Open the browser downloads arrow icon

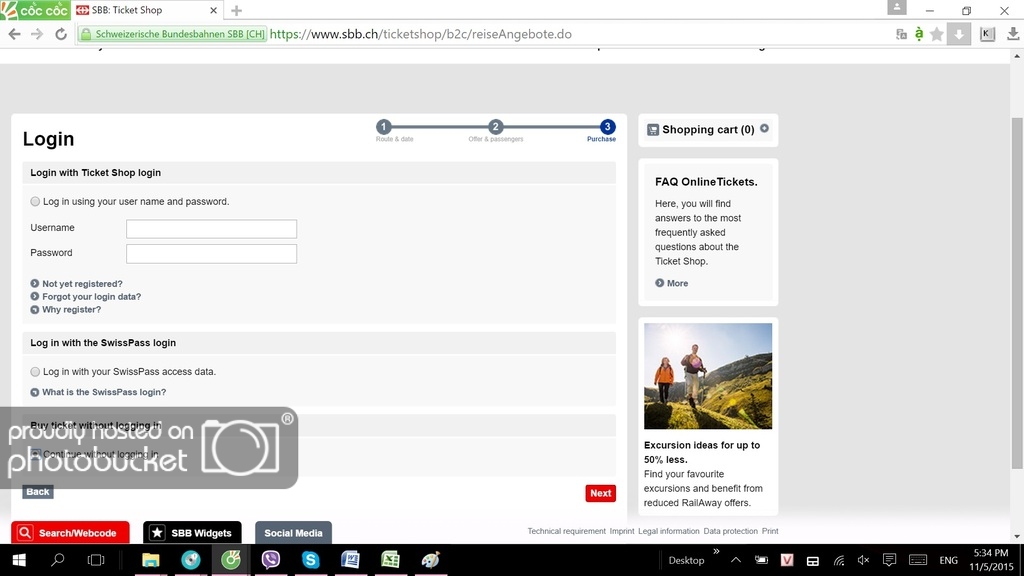1013,34
